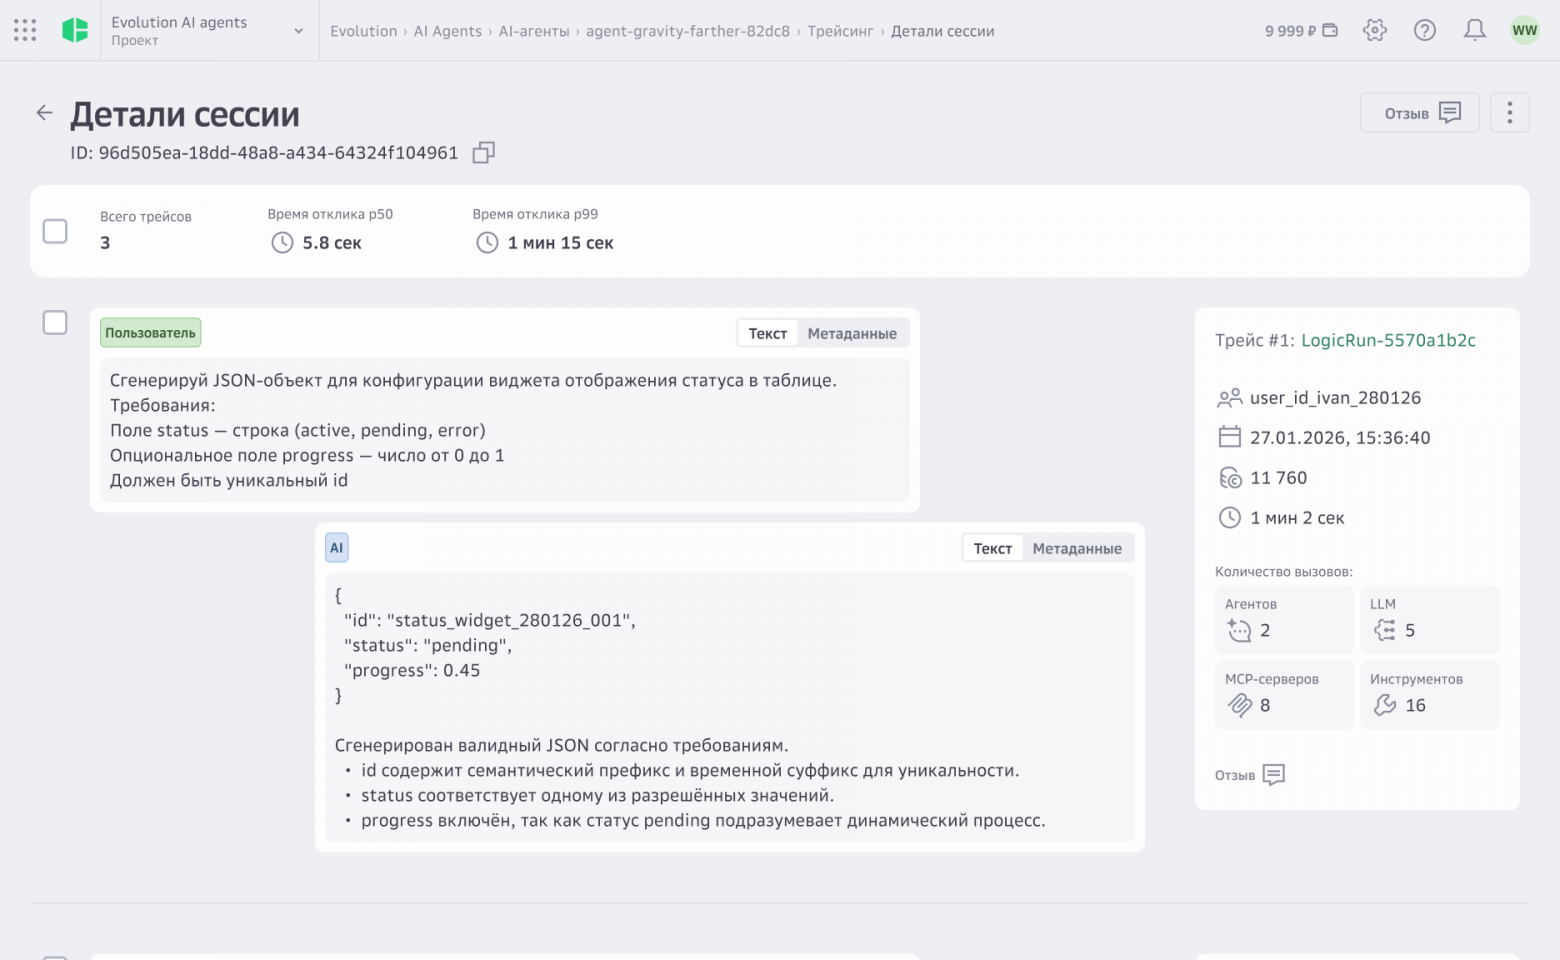Select the checkbox at the page bottom
The height and width of the screenshot is (960, 1560).
(x=55, y=955)
